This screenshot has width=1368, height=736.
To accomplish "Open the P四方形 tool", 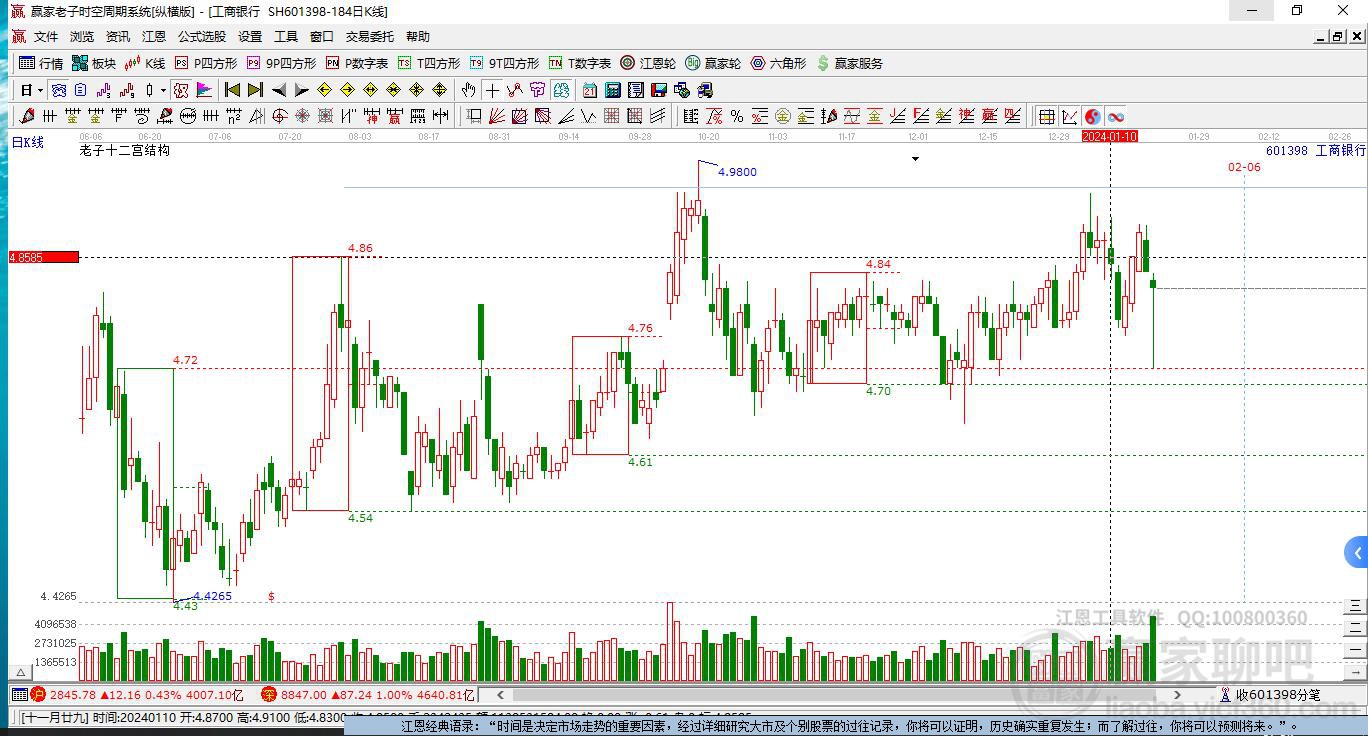I will point(206,63).
